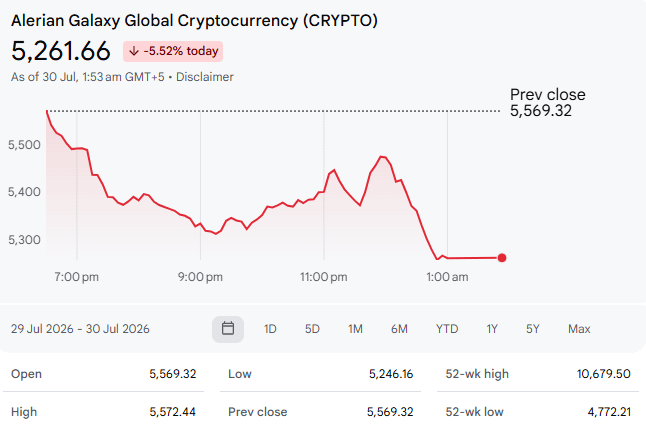Screen dimensions: 646x431
Task: Click the -5.52% today badge
Action: [173, 51]
